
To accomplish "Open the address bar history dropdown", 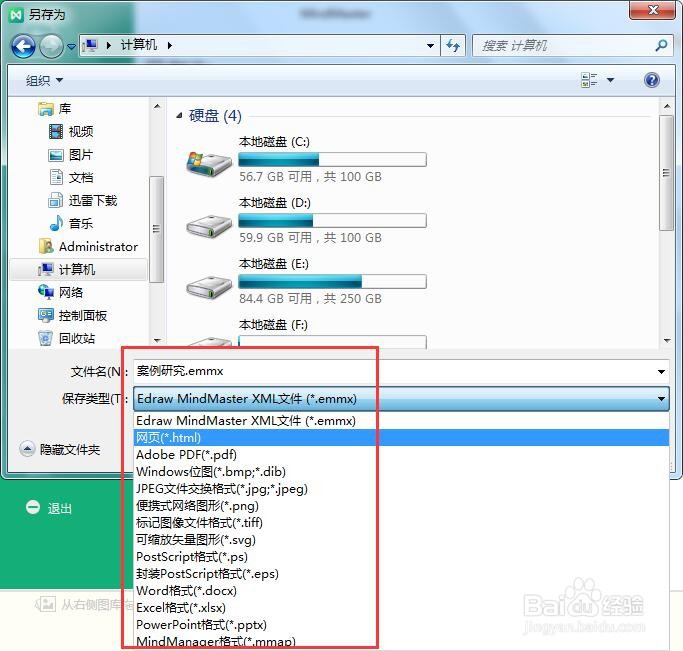I will [430, 45].
